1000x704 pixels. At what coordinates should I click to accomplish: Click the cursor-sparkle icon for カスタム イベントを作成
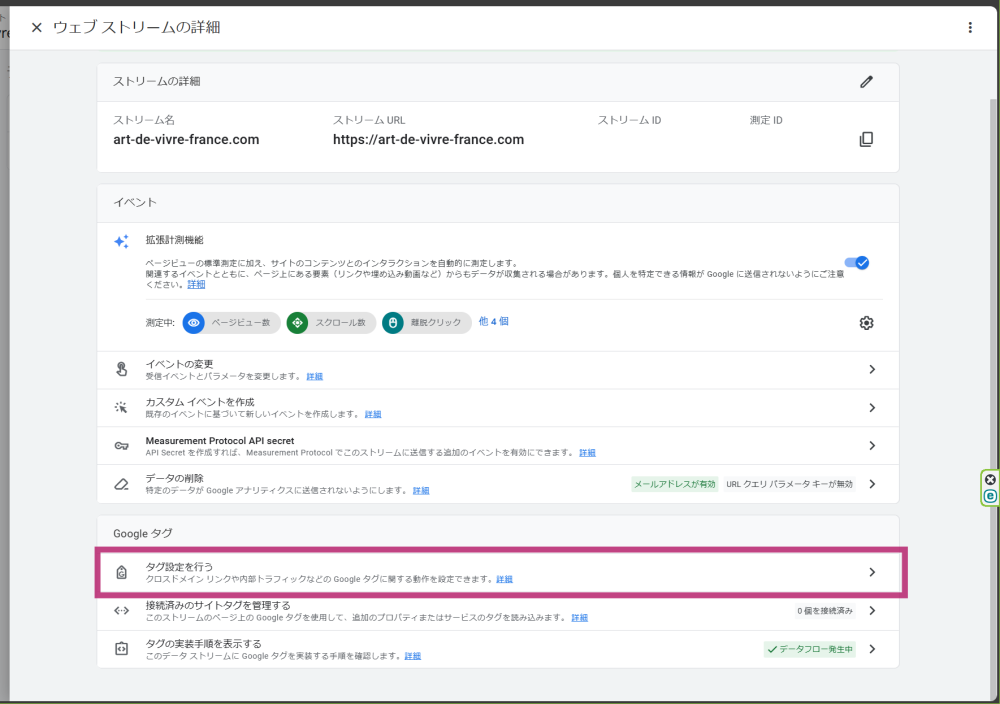pos(121,407)
